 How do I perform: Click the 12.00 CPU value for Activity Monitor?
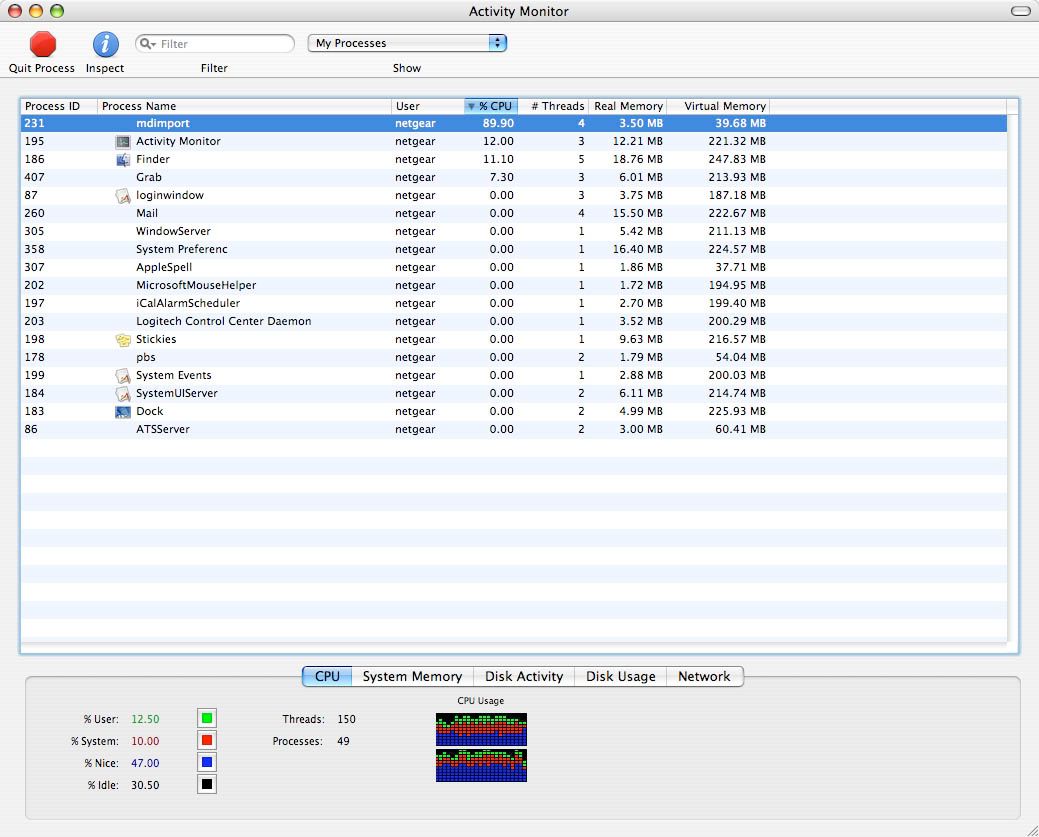pyautogui.click(x=498, y=141)
